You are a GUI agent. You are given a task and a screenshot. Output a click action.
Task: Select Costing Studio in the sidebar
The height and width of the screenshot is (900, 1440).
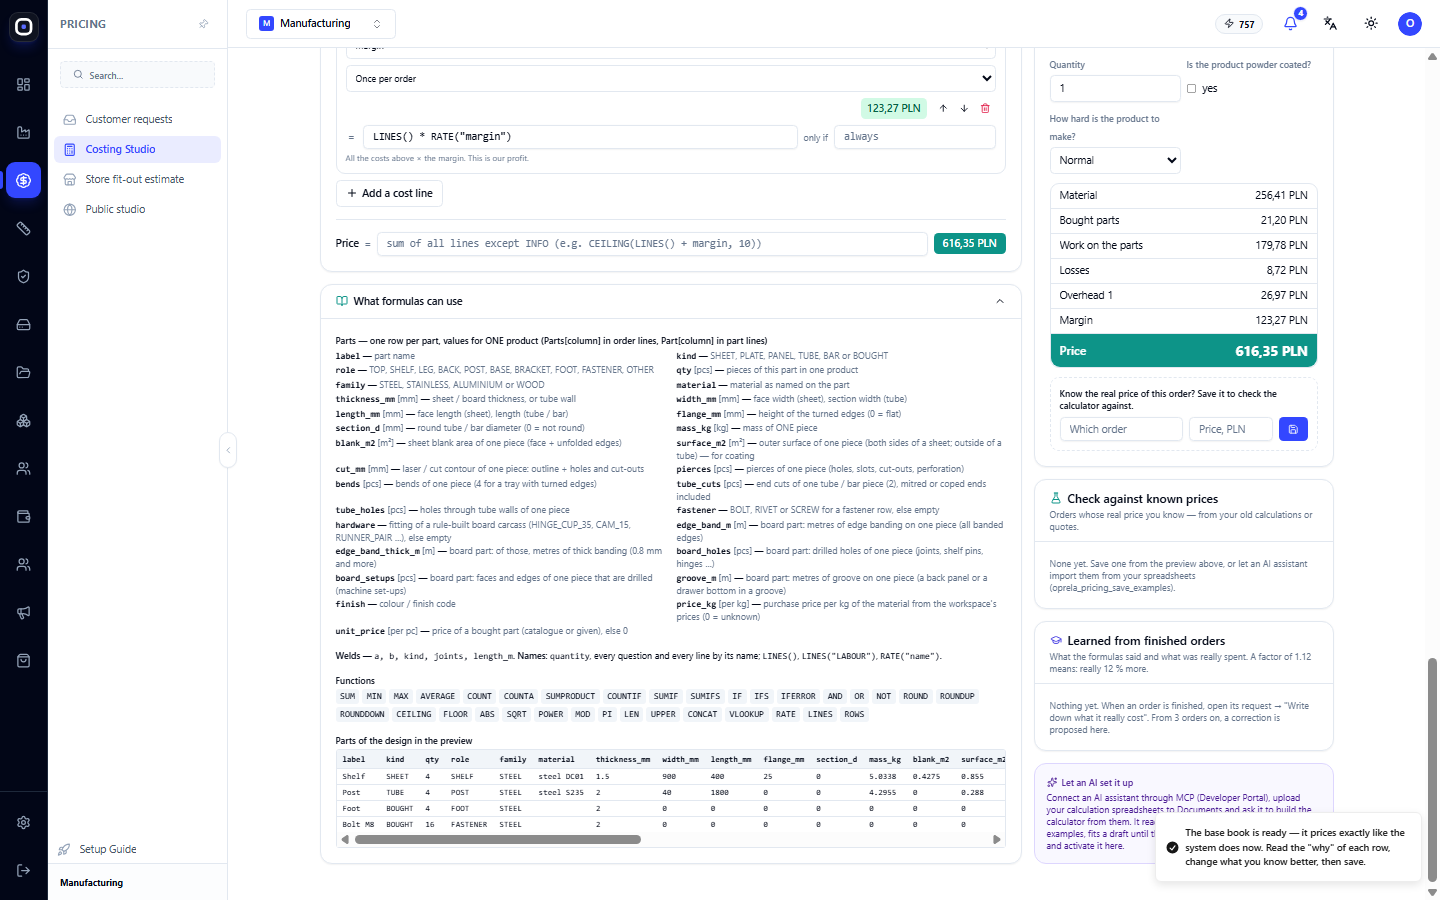(138, 149)
